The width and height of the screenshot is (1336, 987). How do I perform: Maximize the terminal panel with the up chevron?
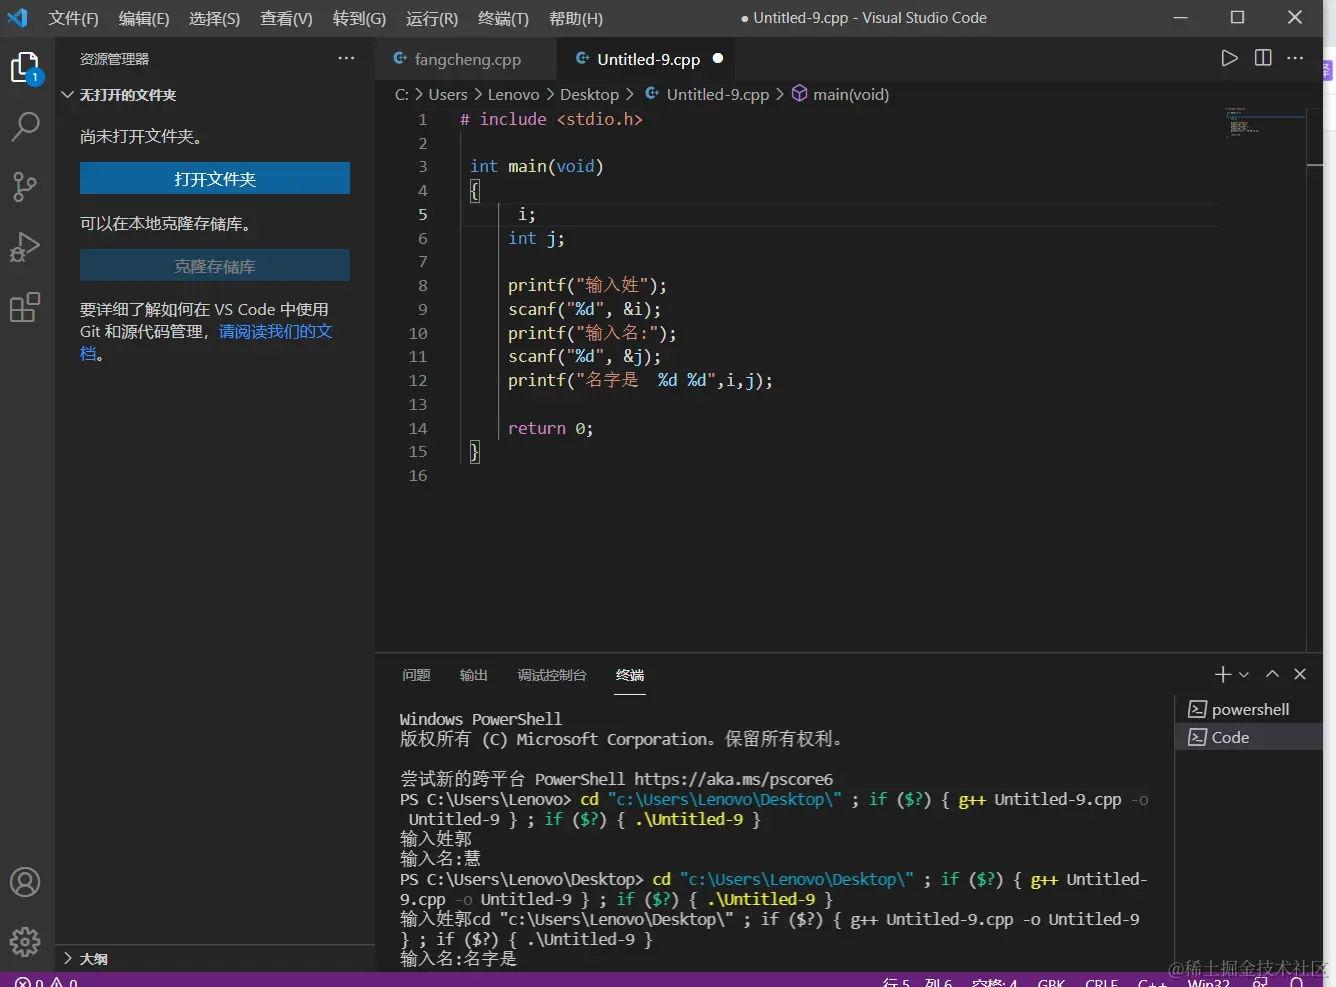pos(1272,674)
